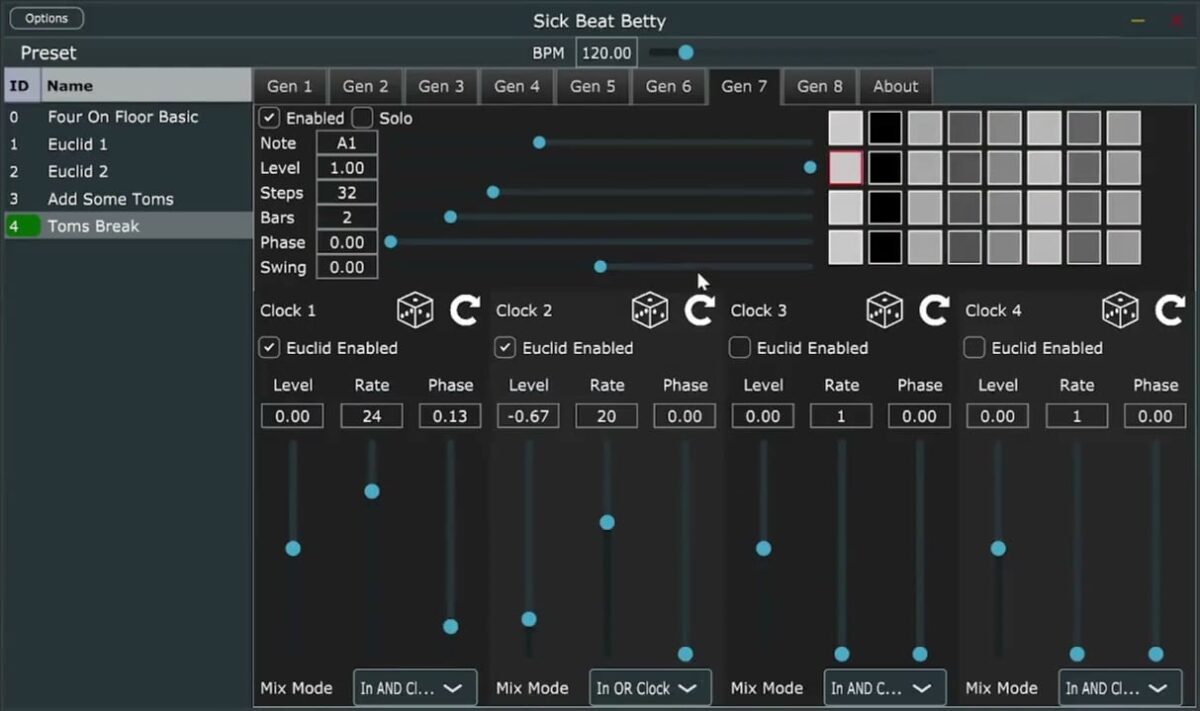Image resolution: width=1200 pixels, height=711 pixels.
Task: Adjust the BPM slider
Action: 685,52
